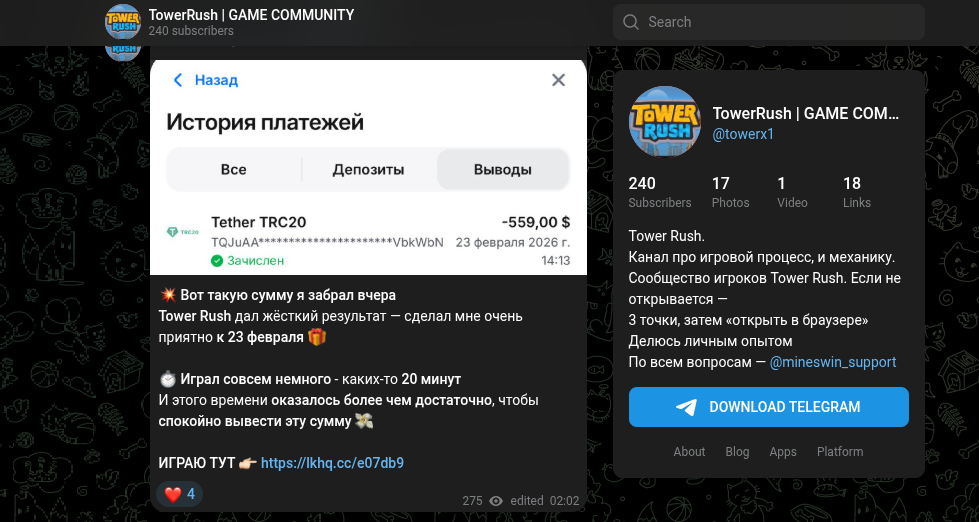This screenshot has width=979, height=522.
Task: Open the large Tower Rush profile picture
Action: (x=664, y=122)
